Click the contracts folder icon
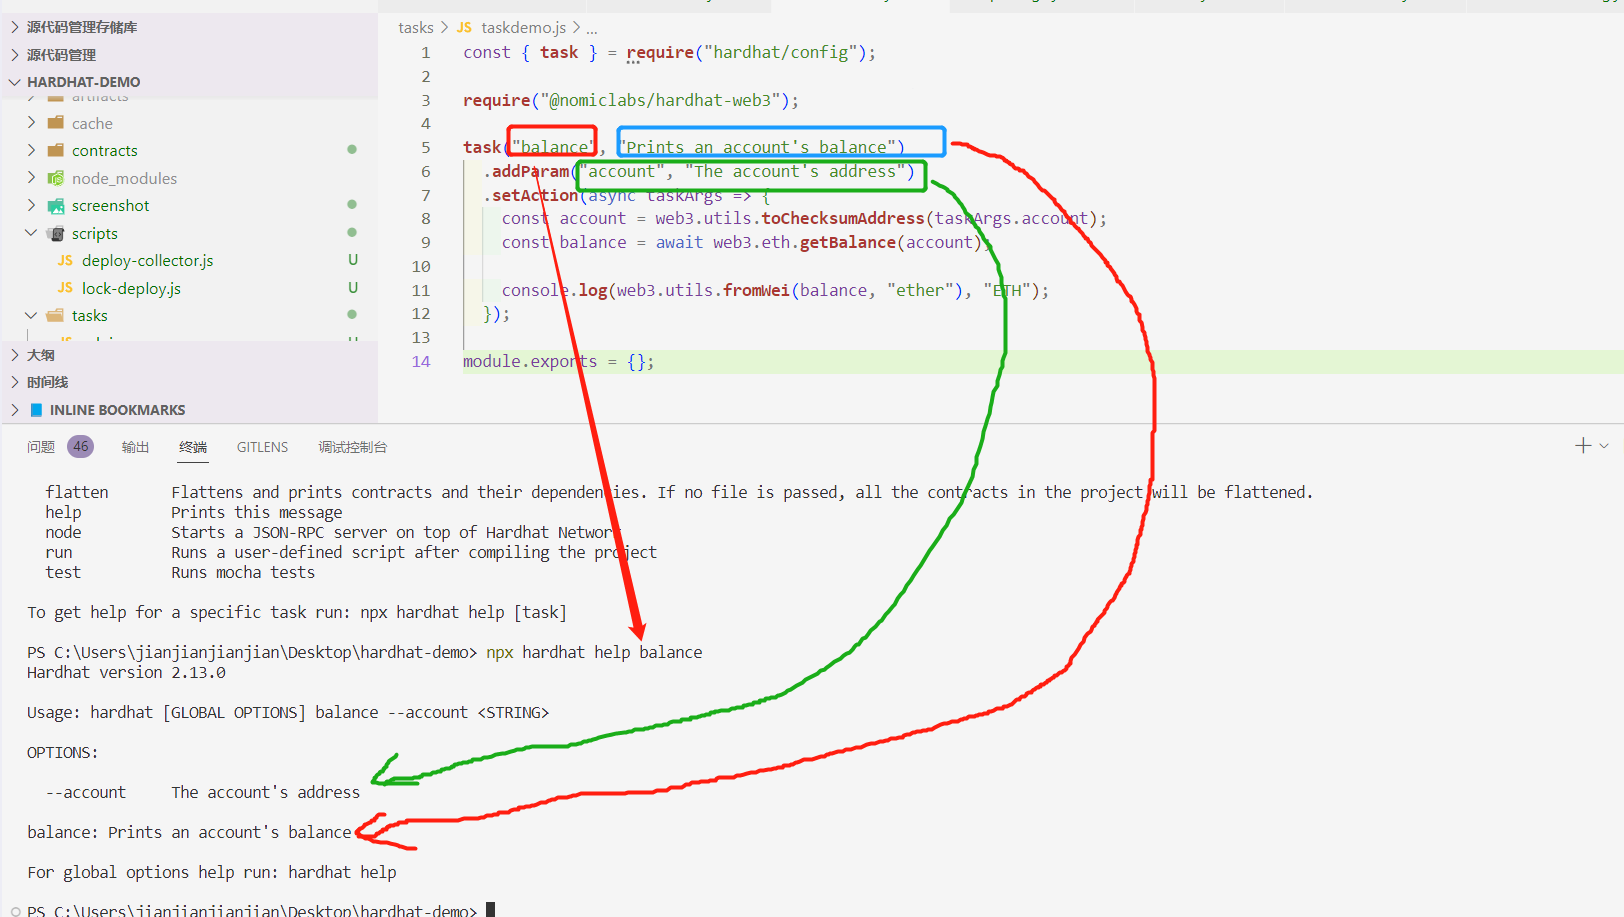Screen dimensions: 1624x917 point(55,150)
